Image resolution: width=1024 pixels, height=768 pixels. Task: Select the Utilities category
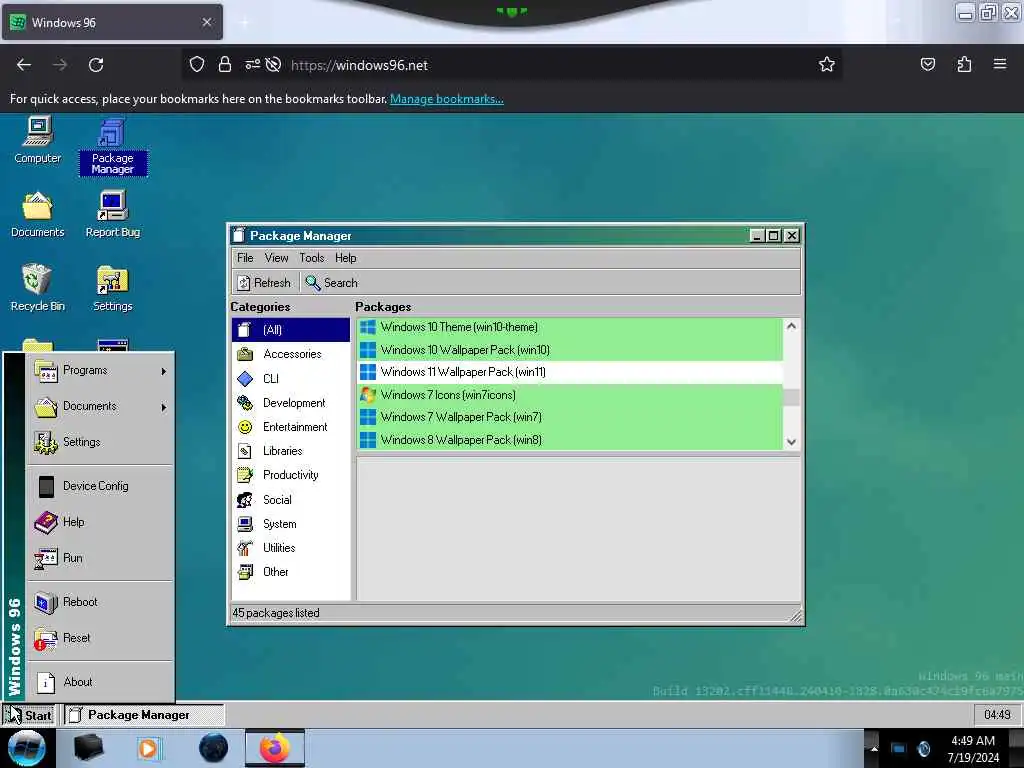click(291, 548)
